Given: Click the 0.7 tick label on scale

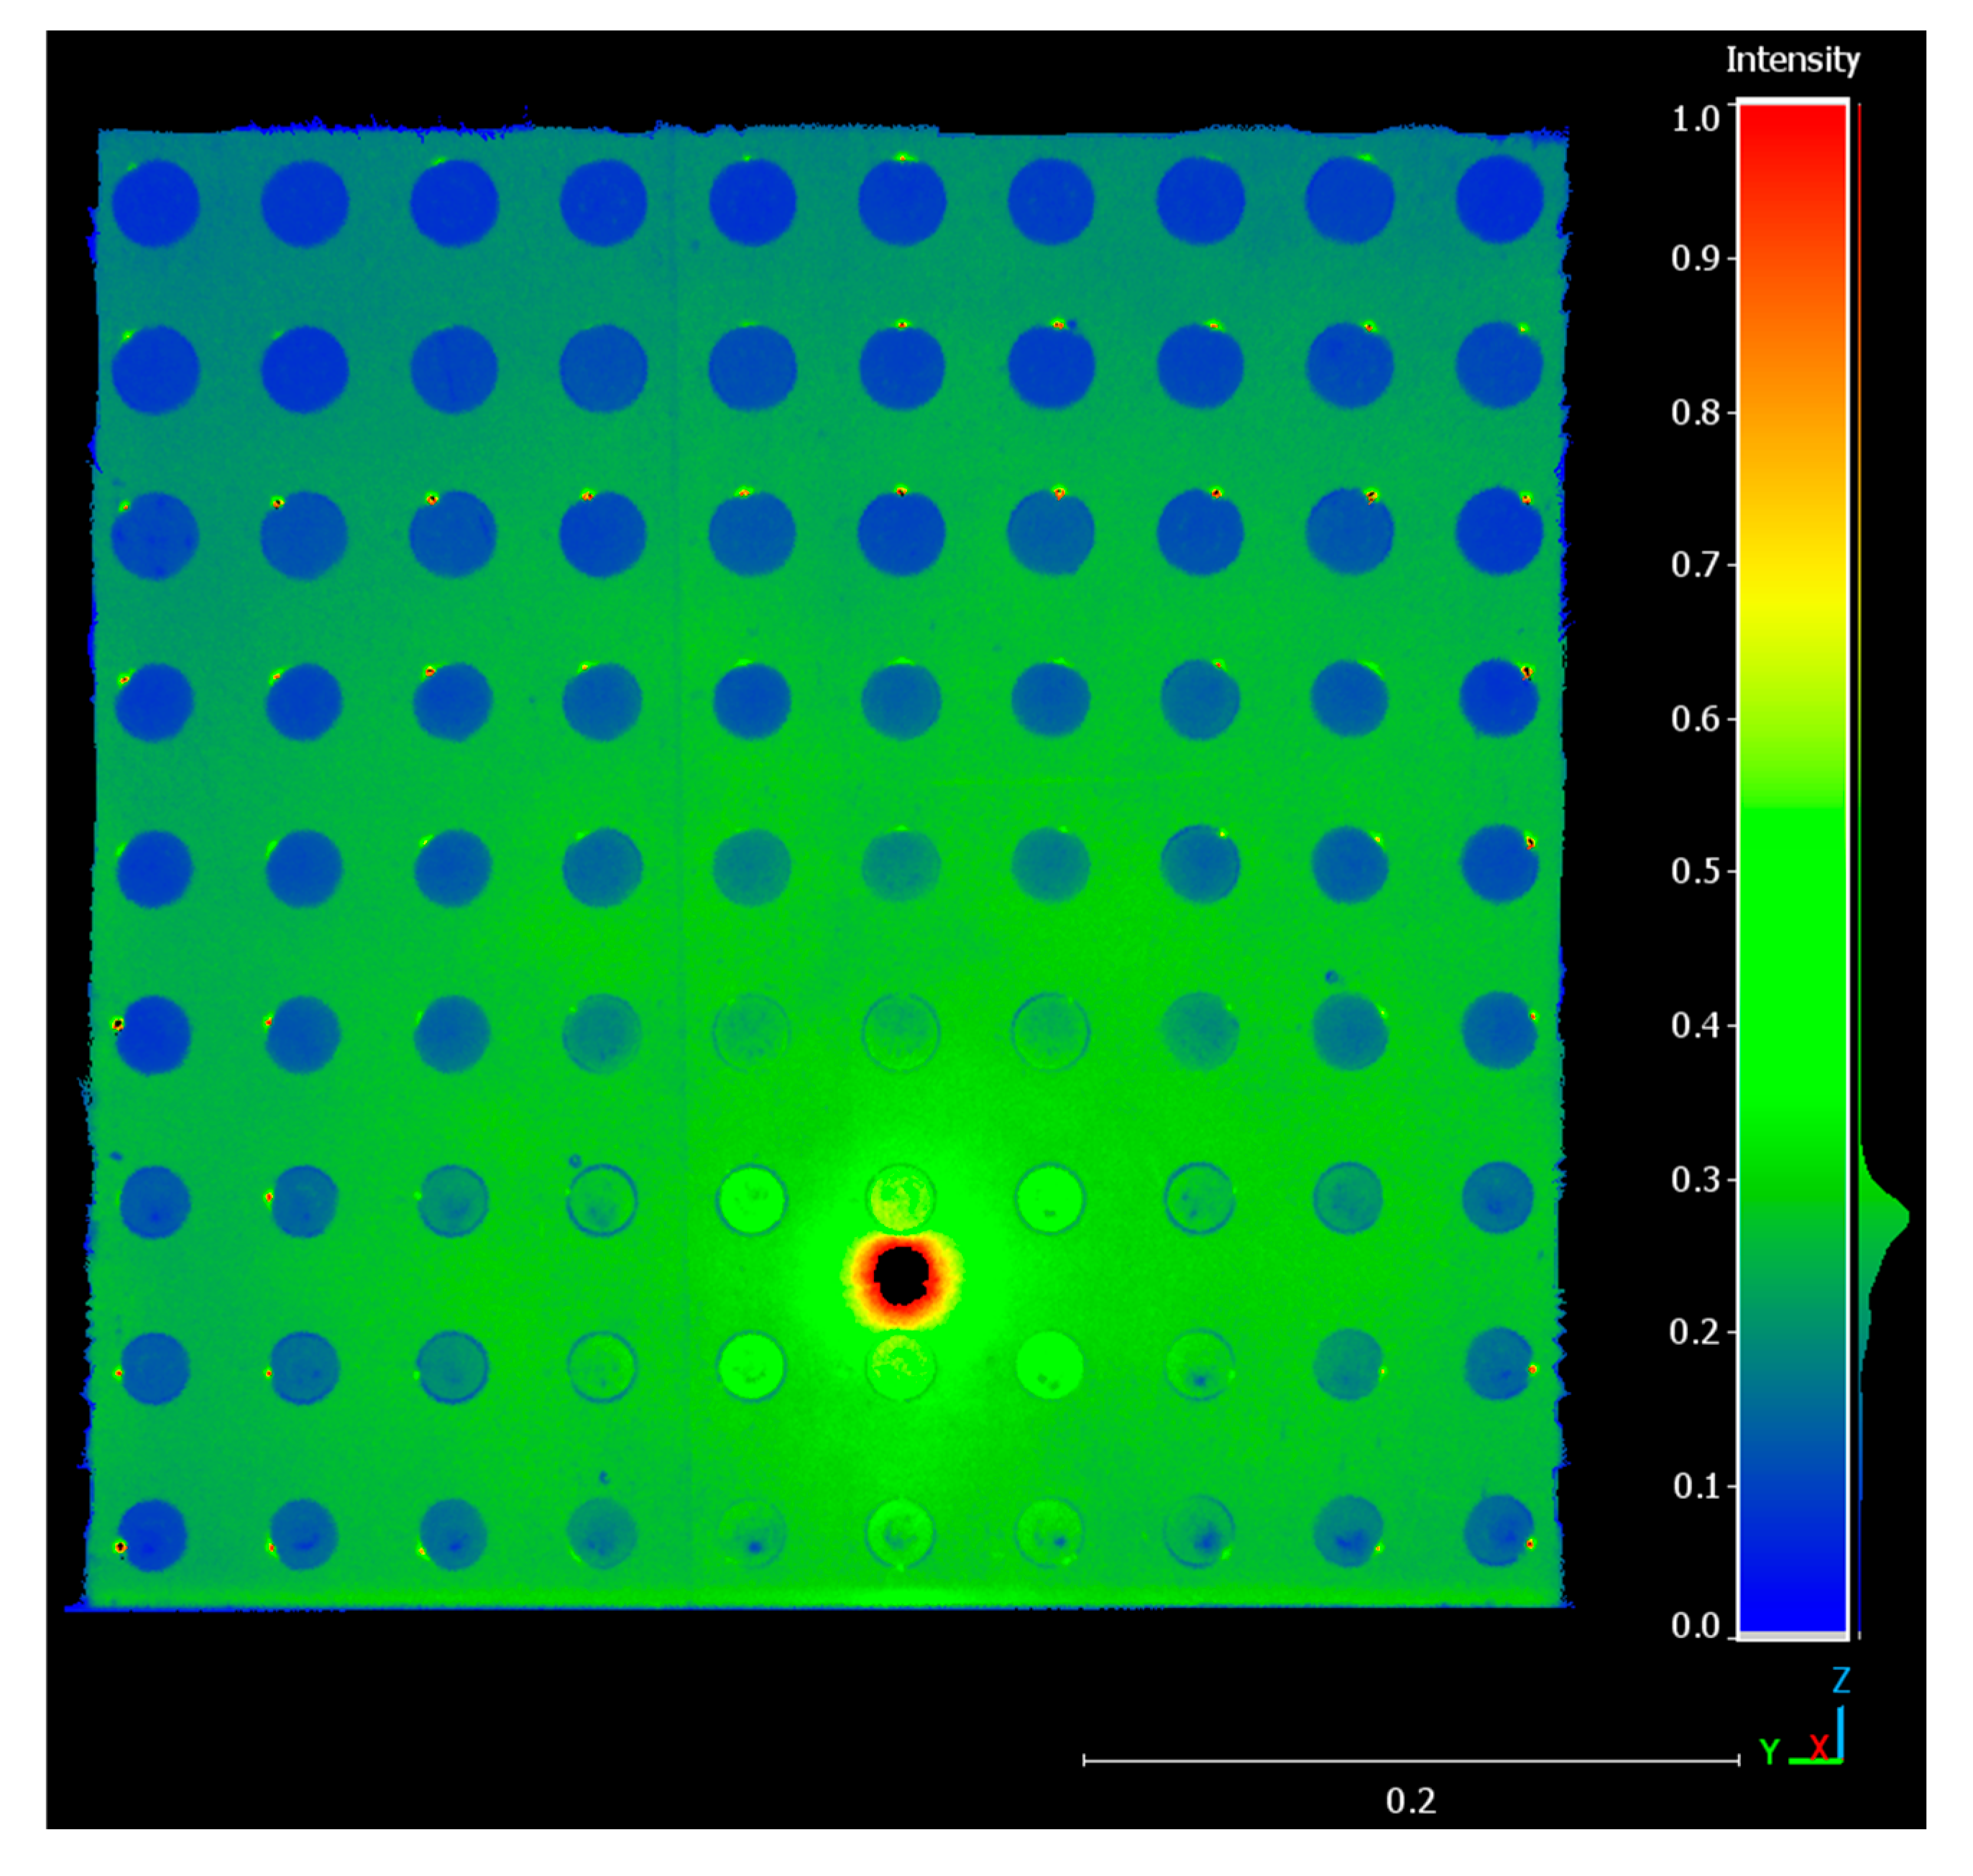Looking at the screenshot, I should (1695, 565).
